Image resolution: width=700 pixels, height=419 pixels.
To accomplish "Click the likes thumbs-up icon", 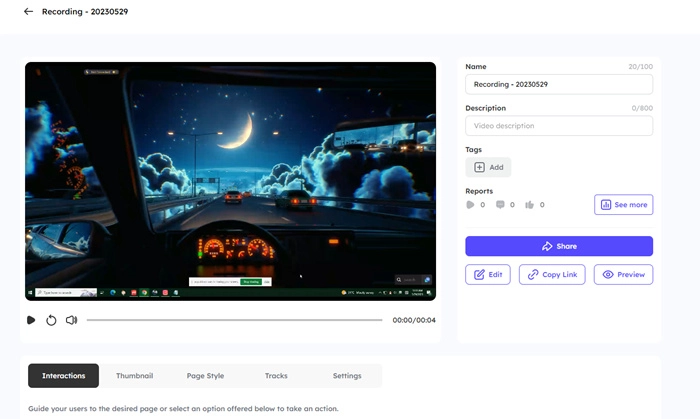I will click(x=528, y=205).
